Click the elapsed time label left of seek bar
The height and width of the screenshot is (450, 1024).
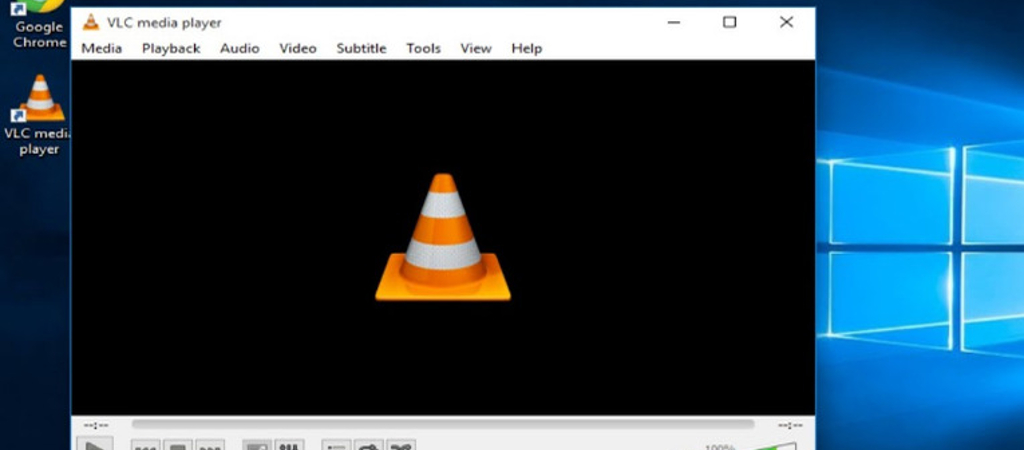click(96, 425)
